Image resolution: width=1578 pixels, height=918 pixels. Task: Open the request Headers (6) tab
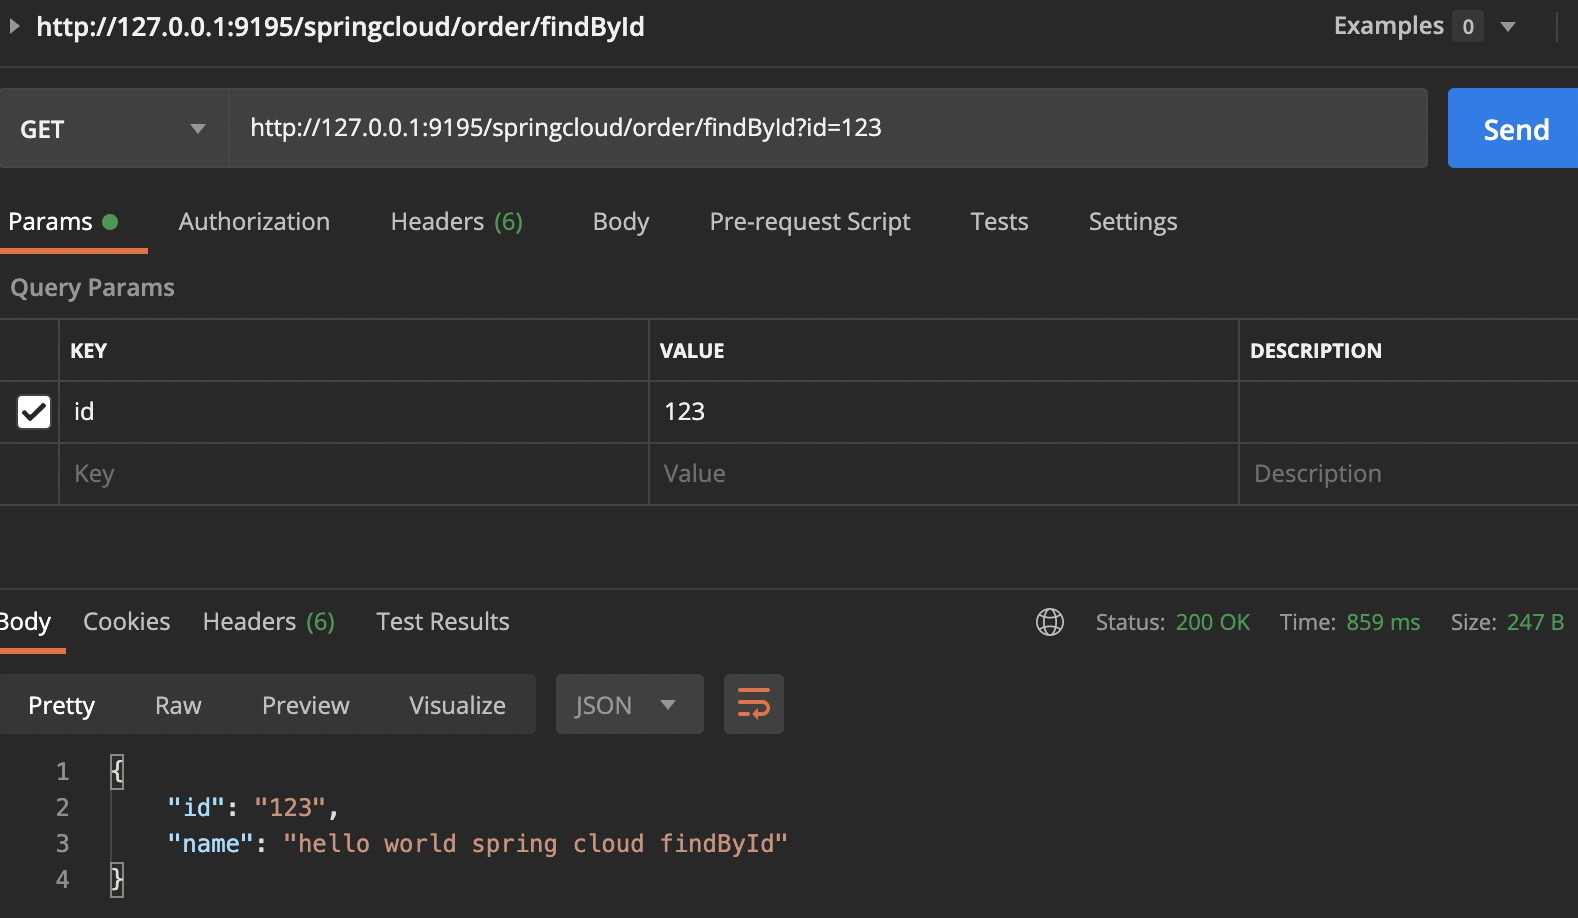click(x=457, y=221)
